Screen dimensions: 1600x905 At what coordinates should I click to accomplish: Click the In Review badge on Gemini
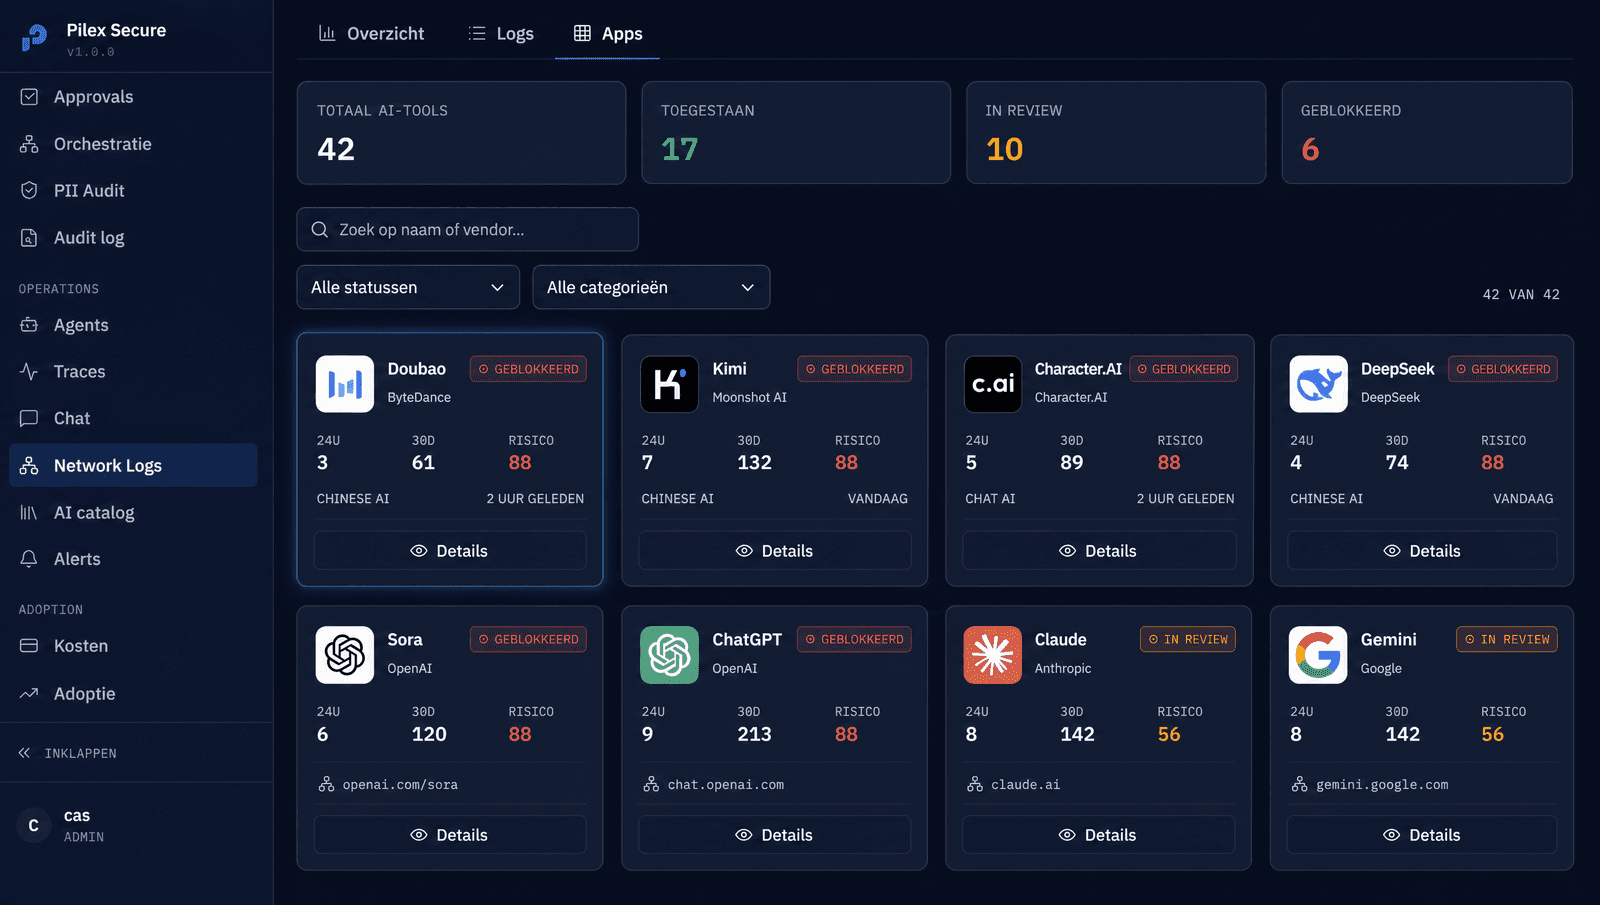click(x=1507, y=639)
